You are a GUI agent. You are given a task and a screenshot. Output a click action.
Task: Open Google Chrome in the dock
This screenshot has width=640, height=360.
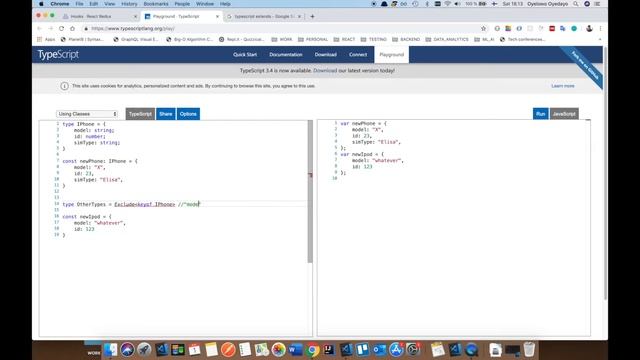pos(312,350)
